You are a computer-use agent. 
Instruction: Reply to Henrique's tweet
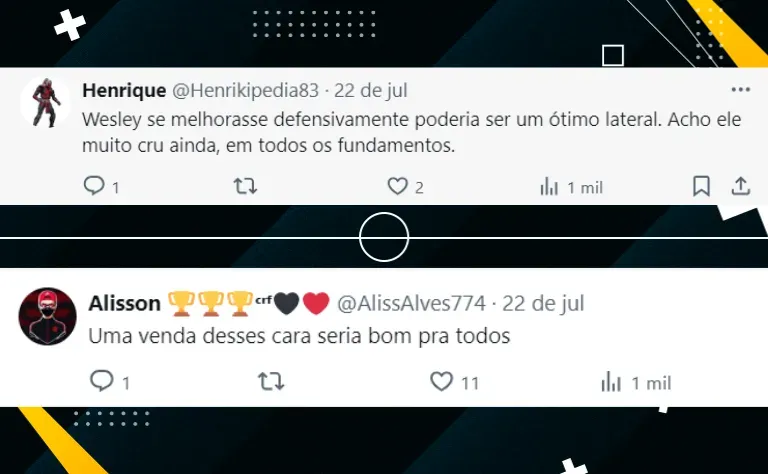[94, 186]
